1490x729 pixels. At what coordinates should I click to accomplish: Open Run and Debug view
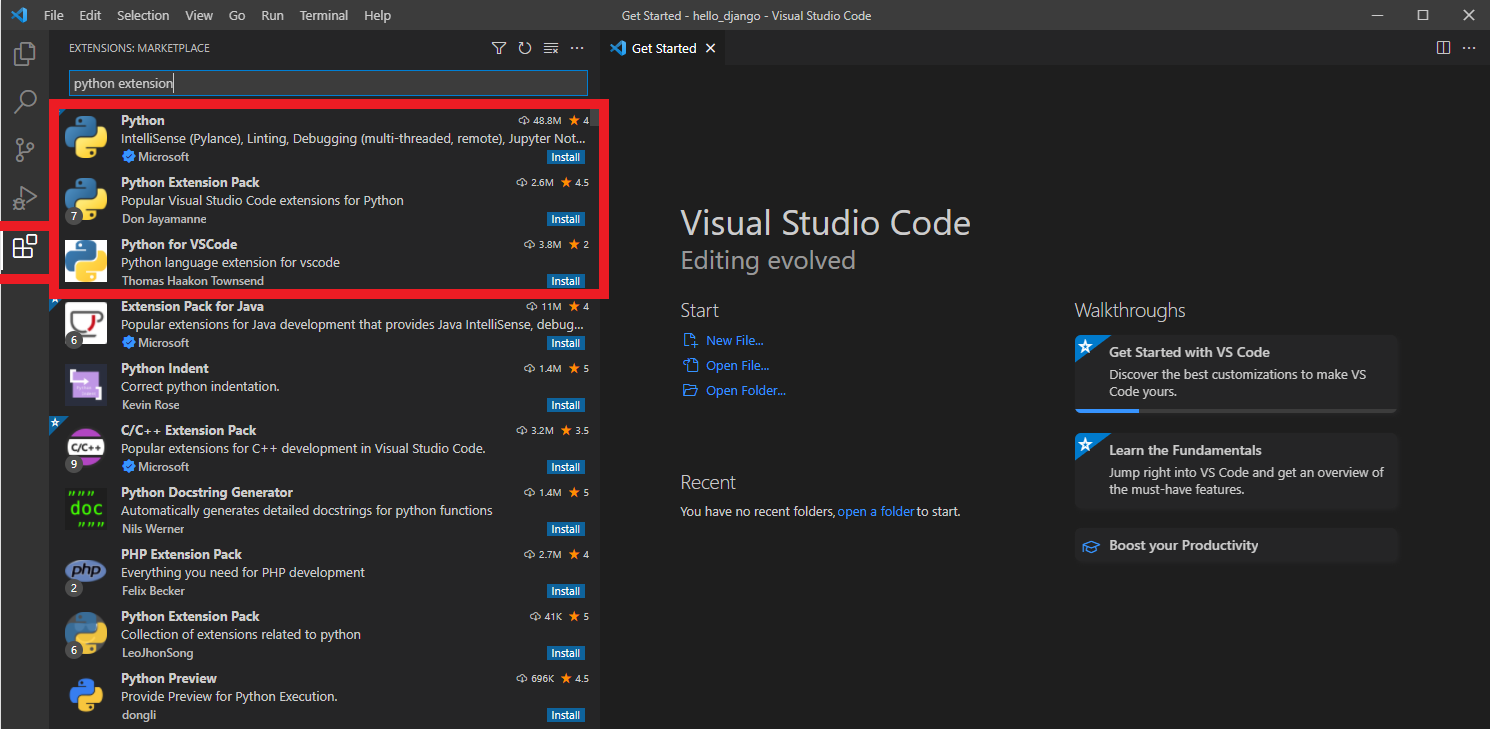(24, 198)
